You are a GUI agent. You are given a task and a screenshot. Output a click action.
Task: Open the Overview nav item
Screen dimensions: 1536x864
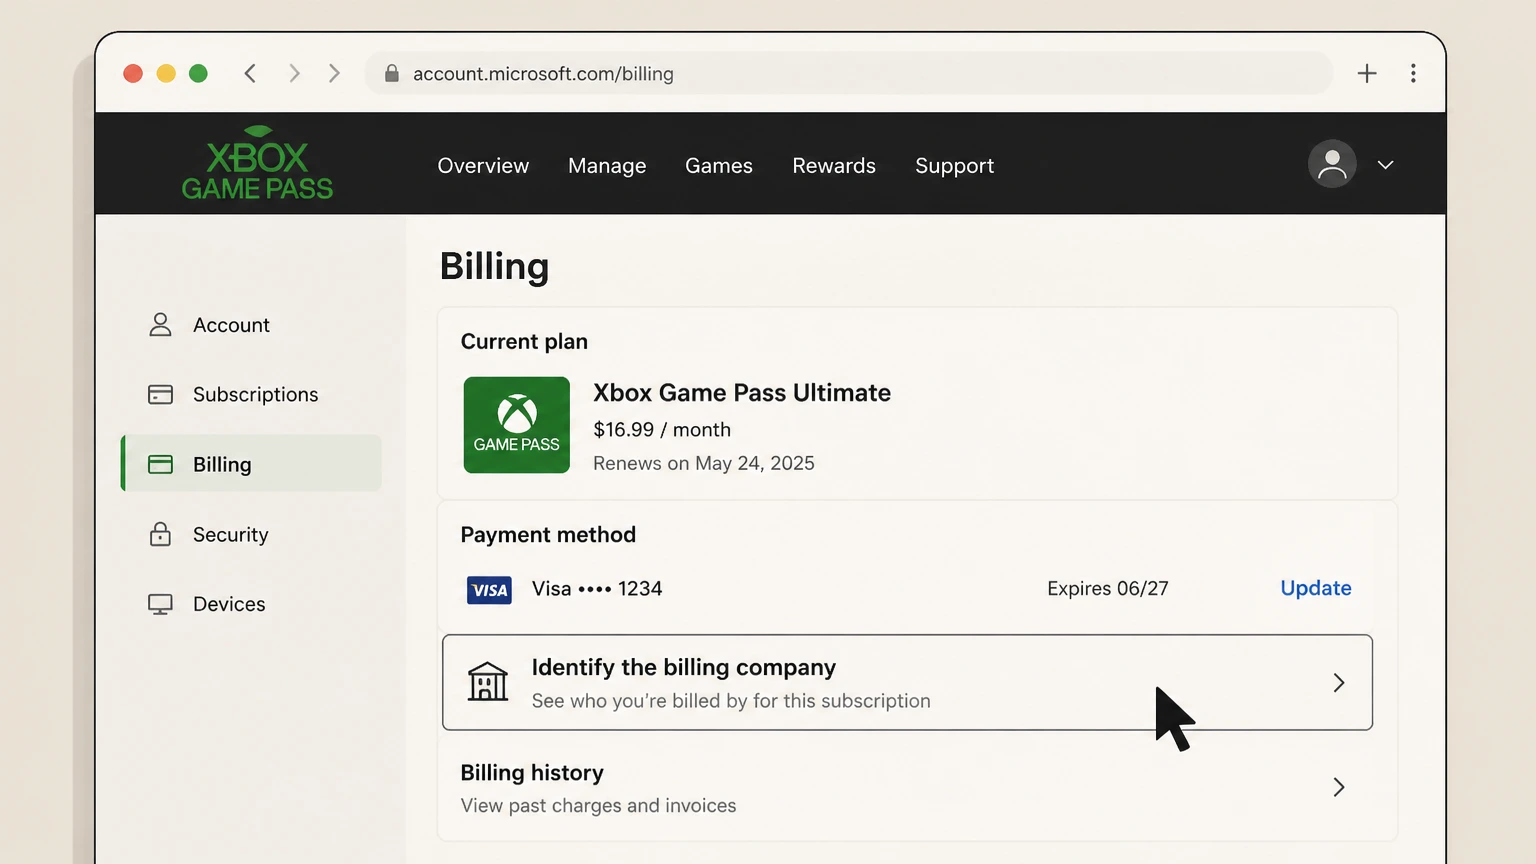click(x=483, y=166)
